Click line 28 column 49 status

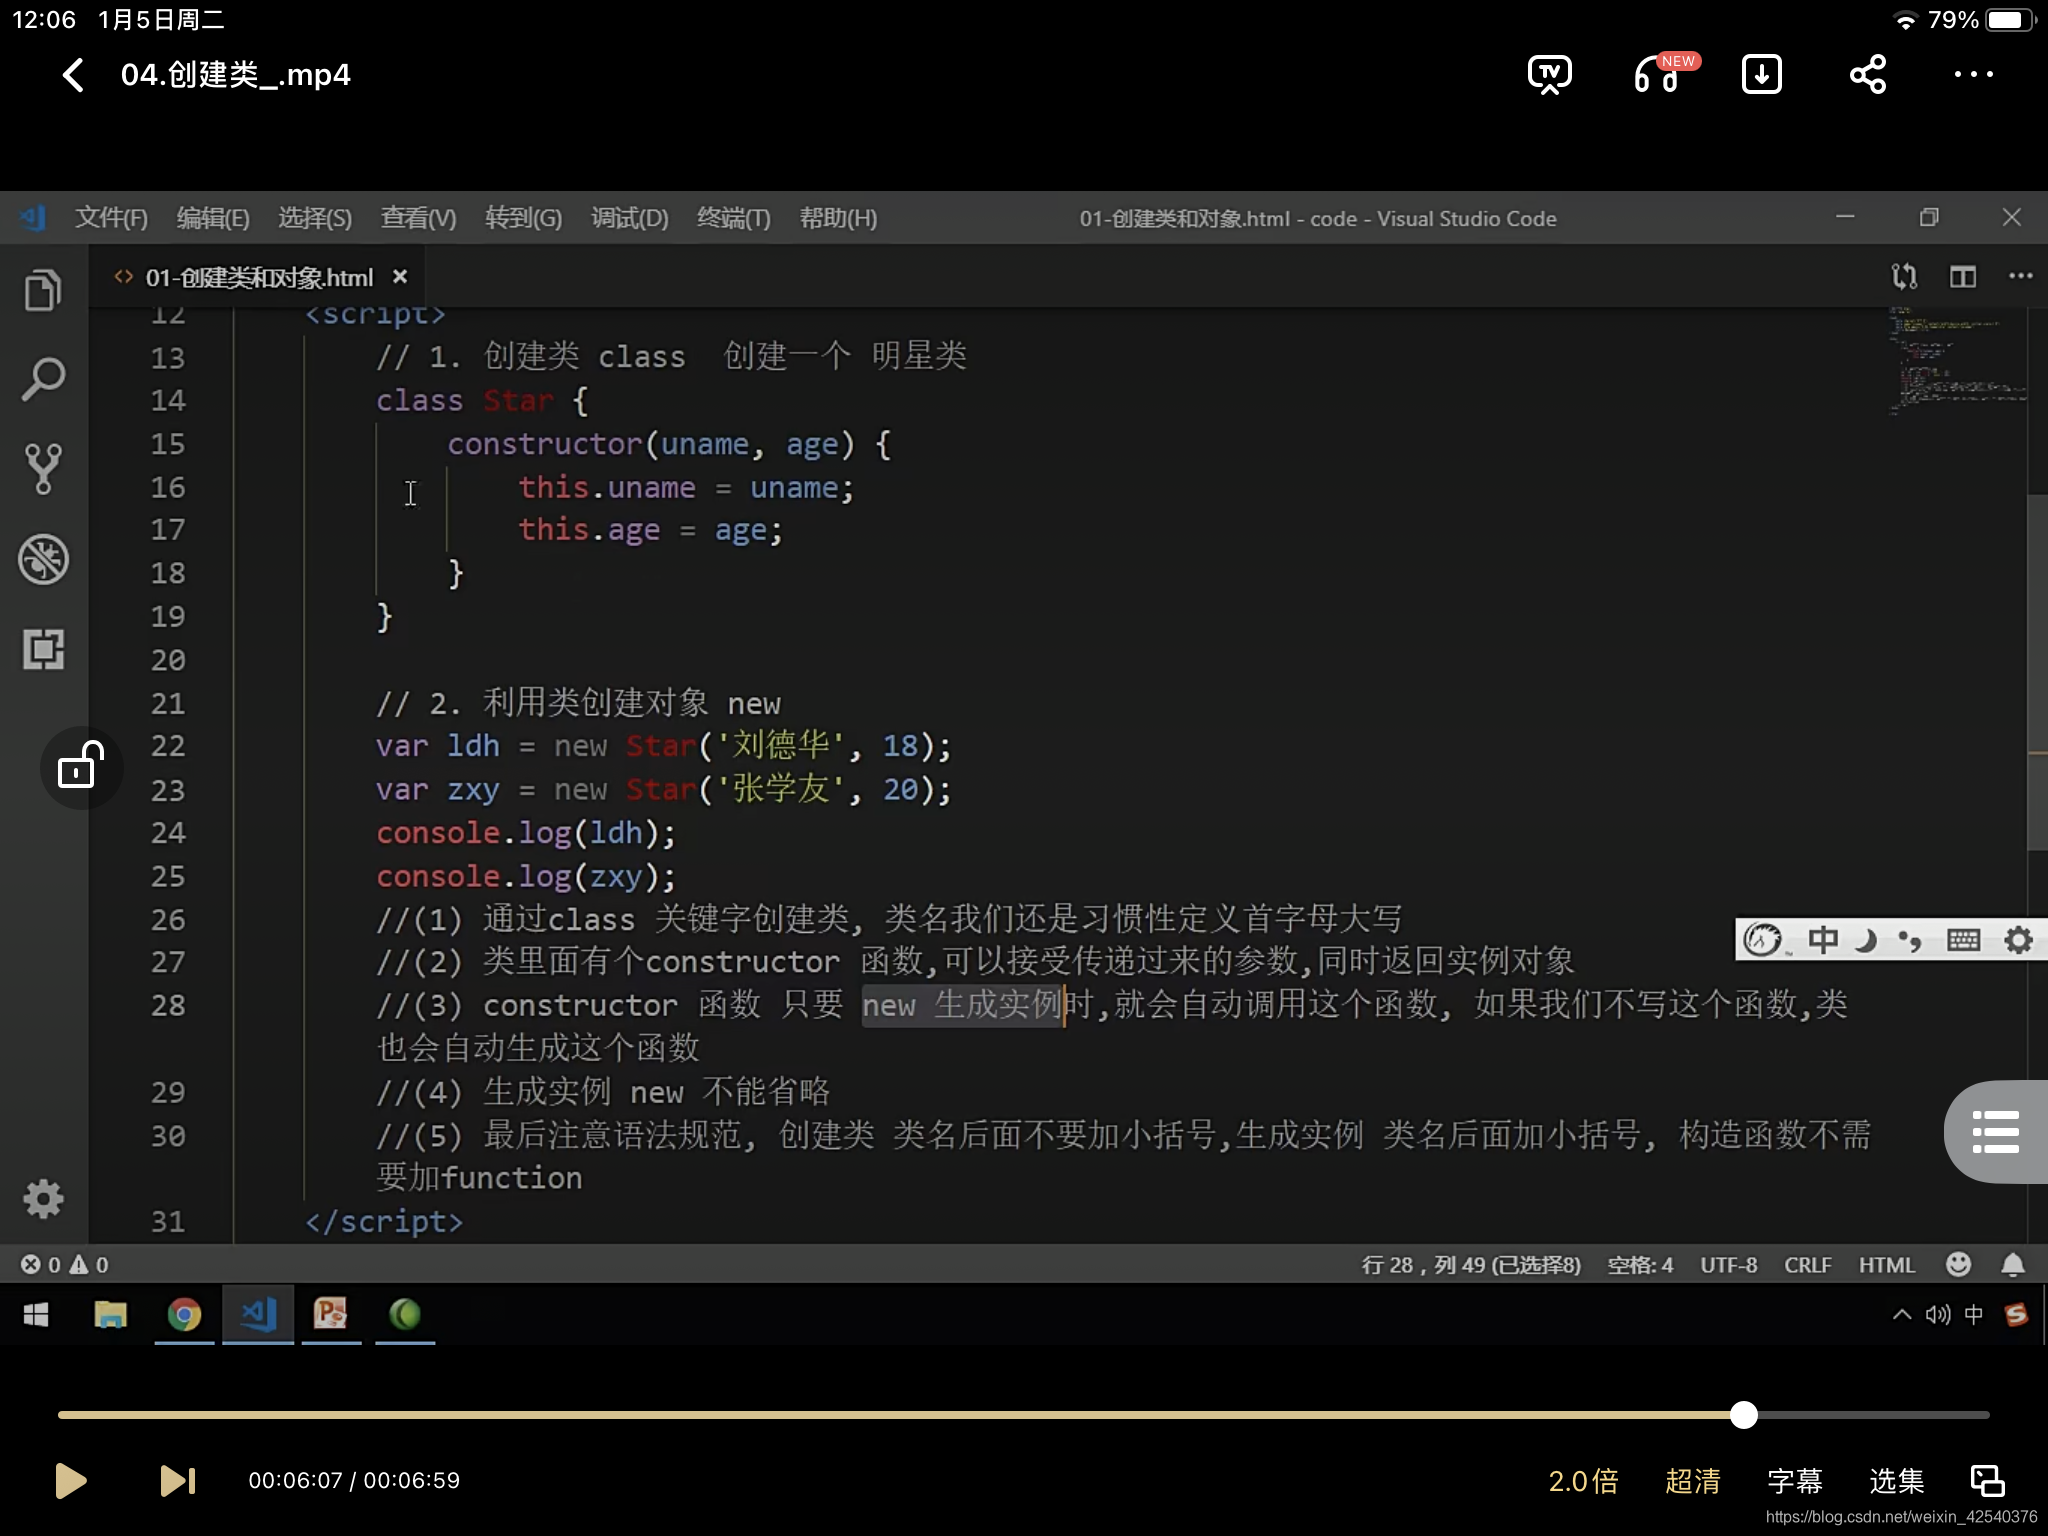click(x=1471, y=1265)
